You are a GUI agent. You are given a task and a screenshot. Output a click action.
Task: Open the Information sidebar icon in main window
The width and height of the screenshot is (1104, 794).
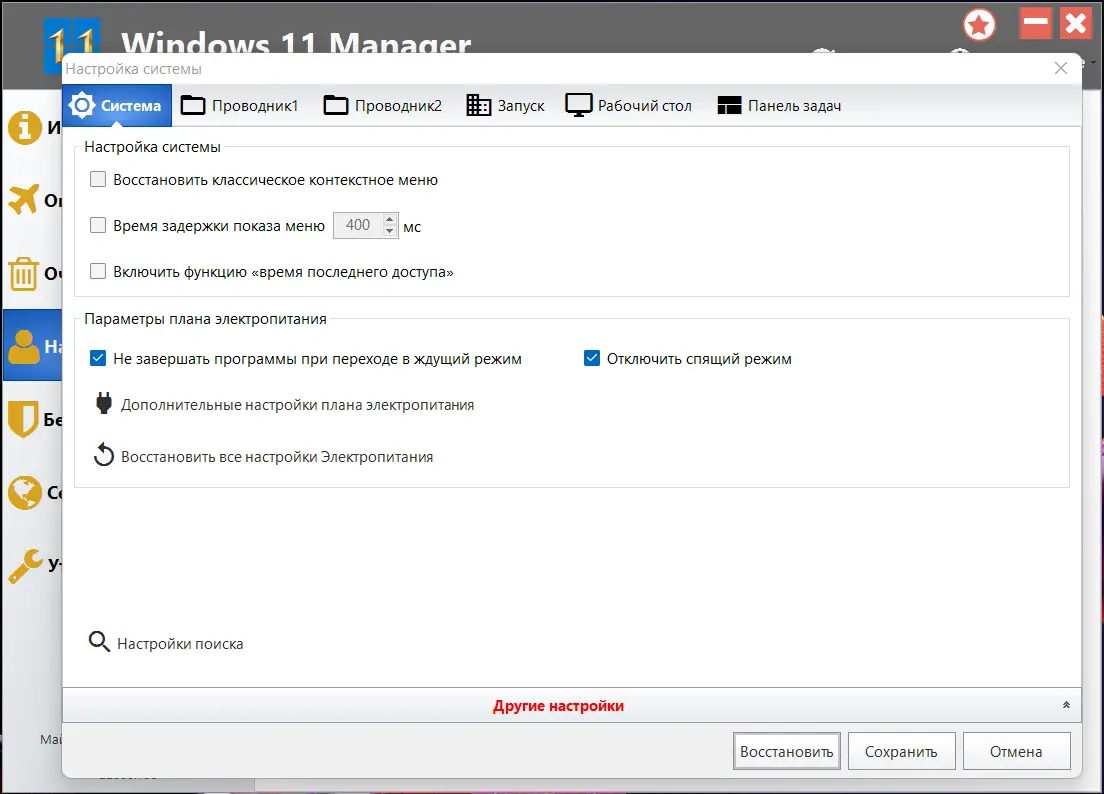25,128
